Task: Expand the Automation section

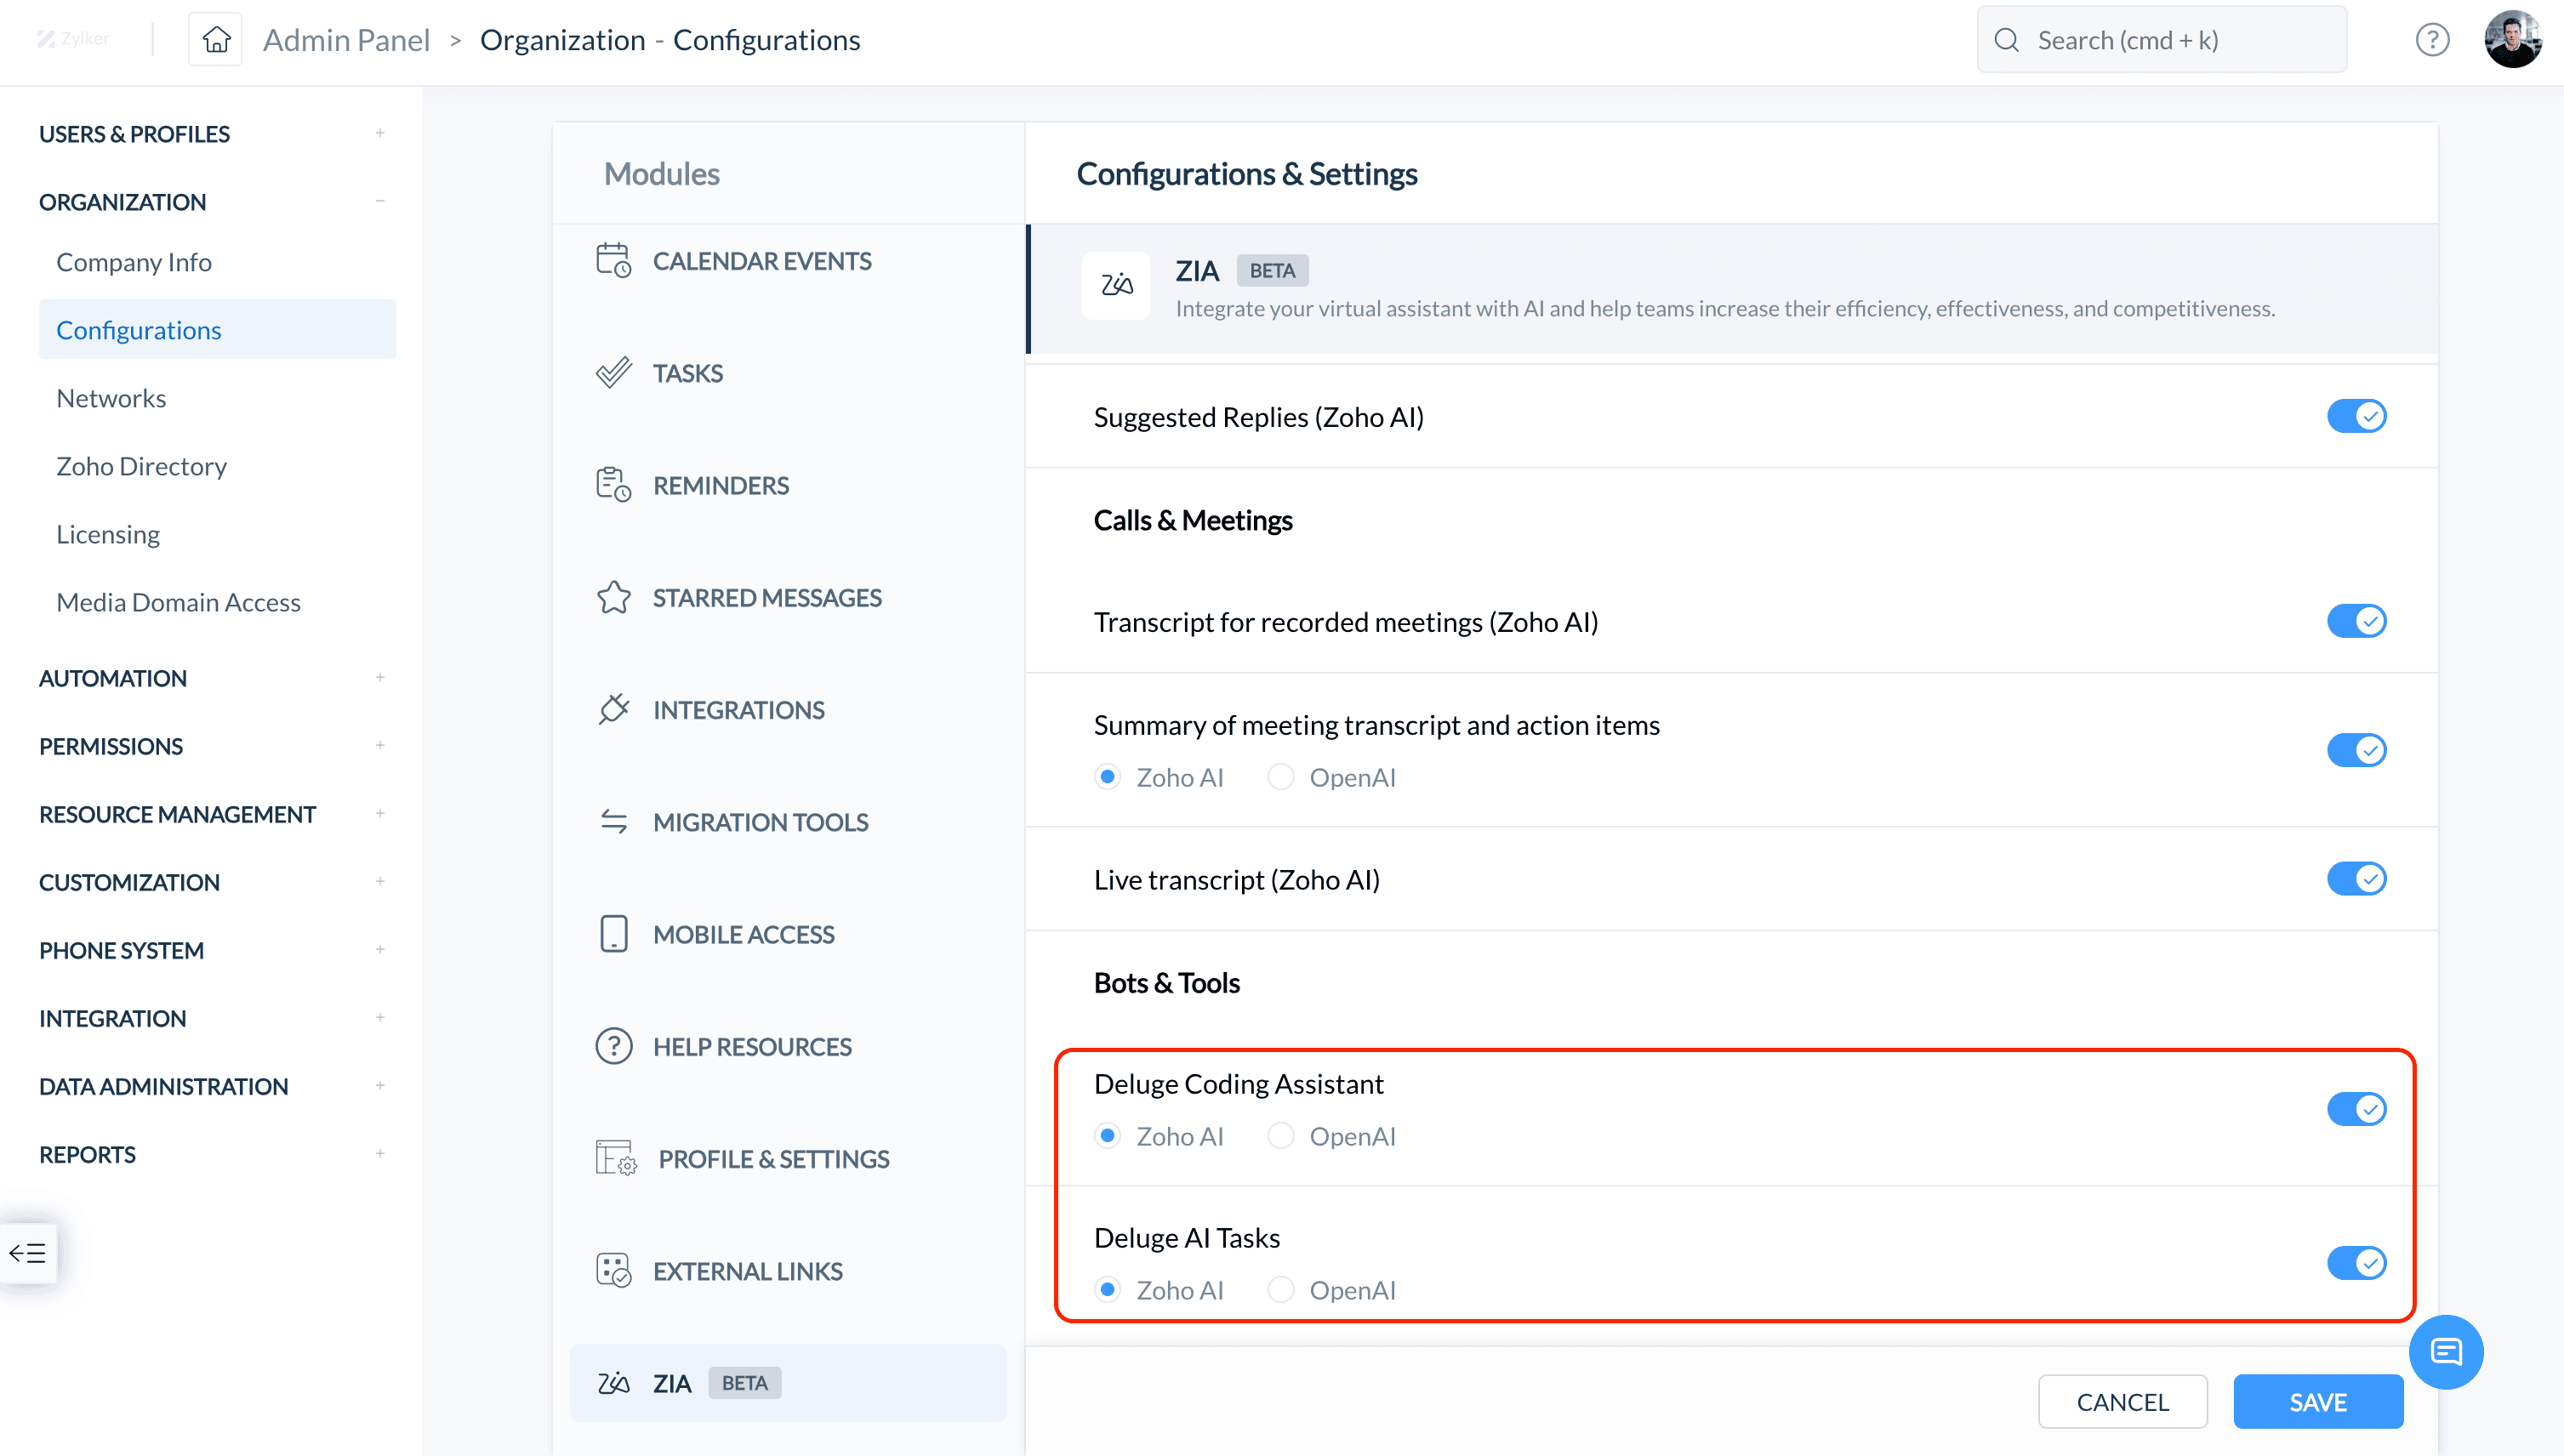Action: click(x=380, y=677)
